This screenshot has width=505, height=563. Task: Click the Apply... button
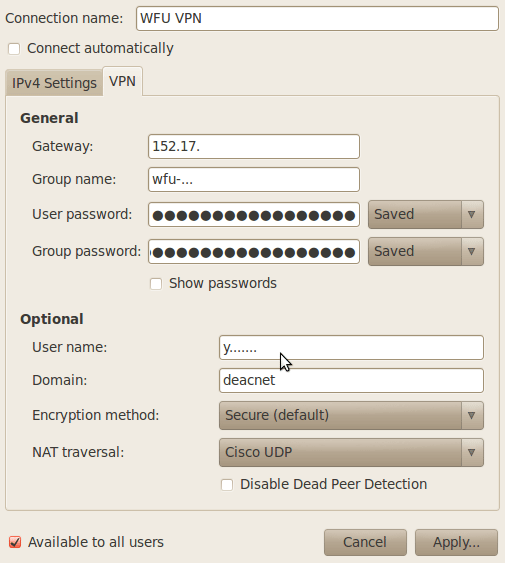point(456,542)
